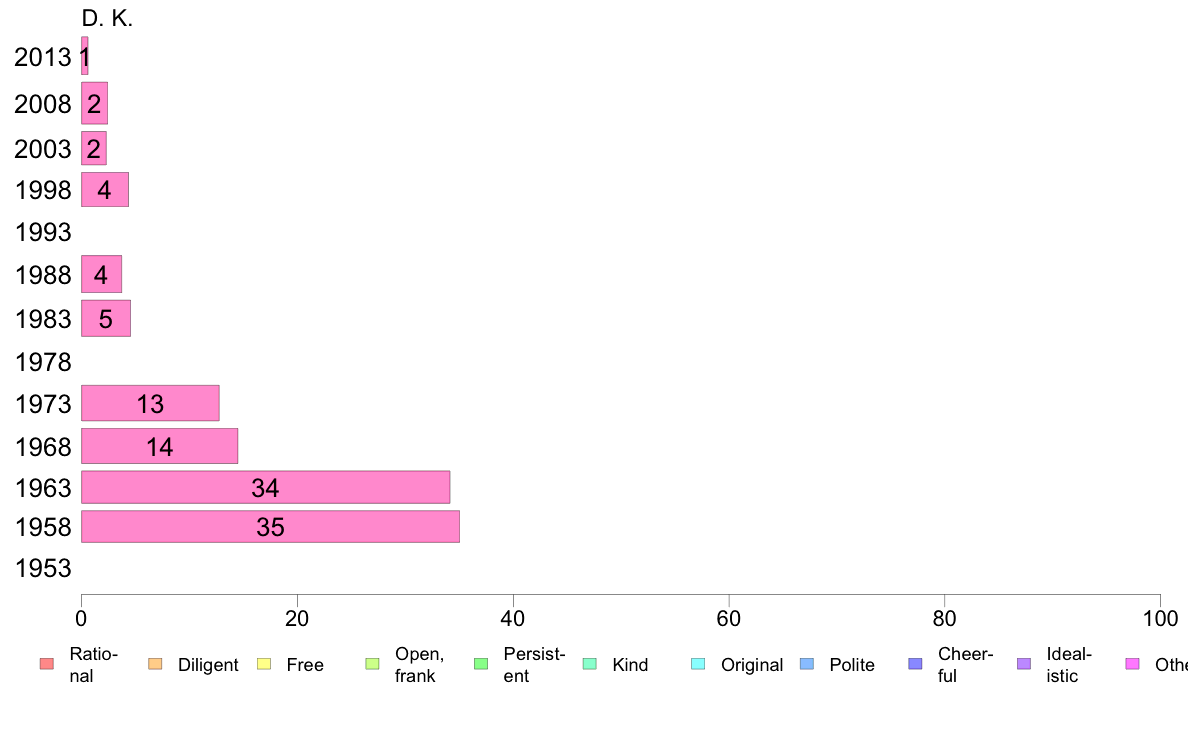The width and height of the screenshot is (1188, 736).
Task: Select the Open, frank legend swatch
Action: (x=372, y=664)
